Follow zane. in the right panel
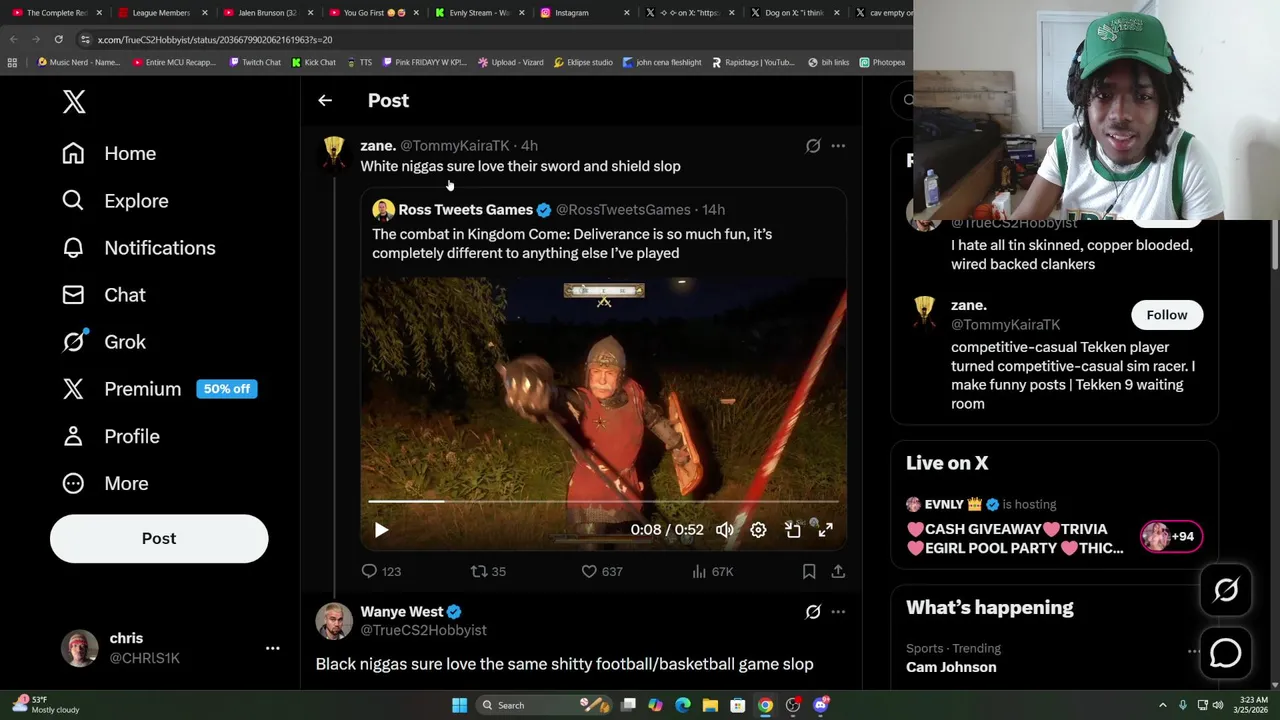This screenshot has width=1280, height=720. coord(1167,315)
